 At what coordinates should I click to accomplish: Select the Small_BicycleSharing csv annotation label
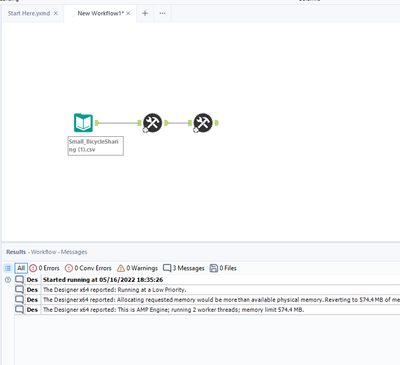pyautogui.click(x=96, y=146)
